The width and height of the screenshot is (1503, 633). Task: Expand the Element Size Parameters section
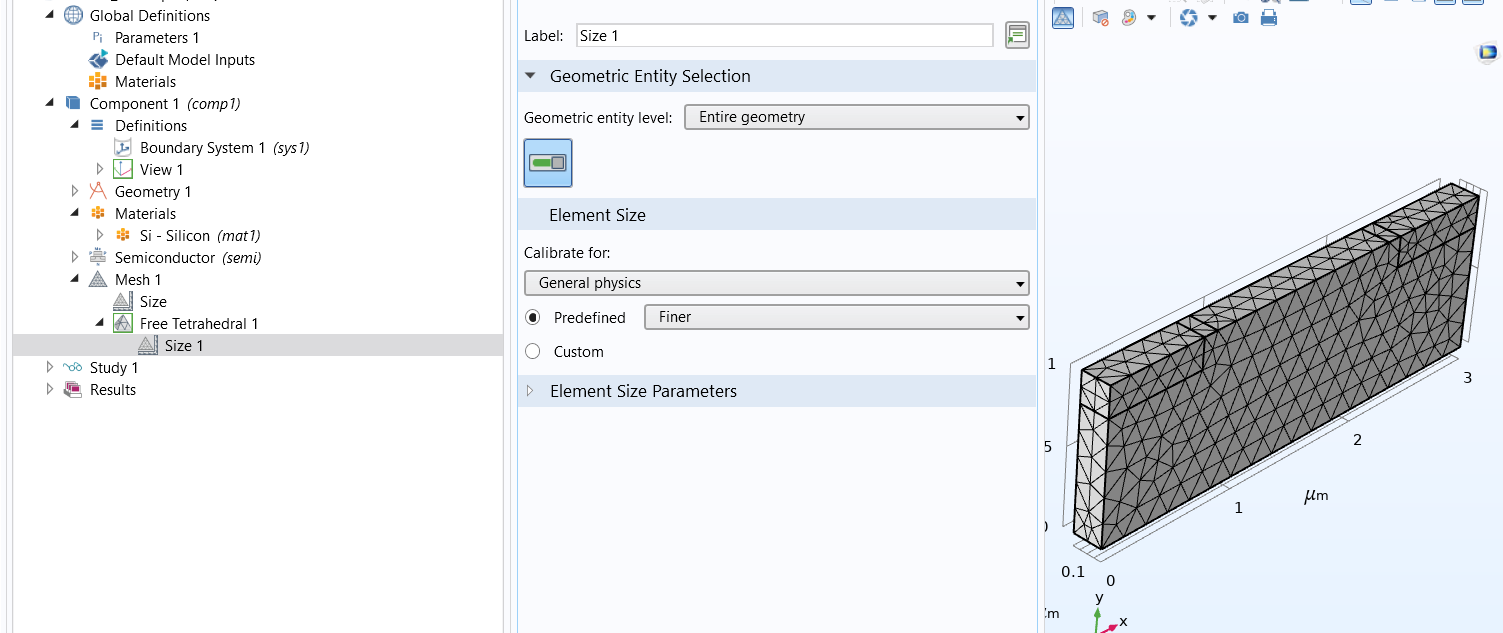pos(531,391)
